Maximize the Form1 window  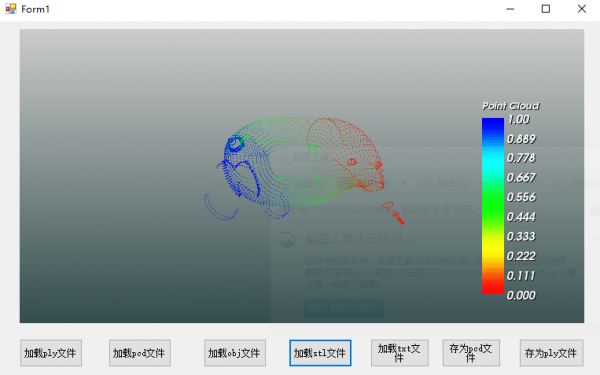pos(546,9)
